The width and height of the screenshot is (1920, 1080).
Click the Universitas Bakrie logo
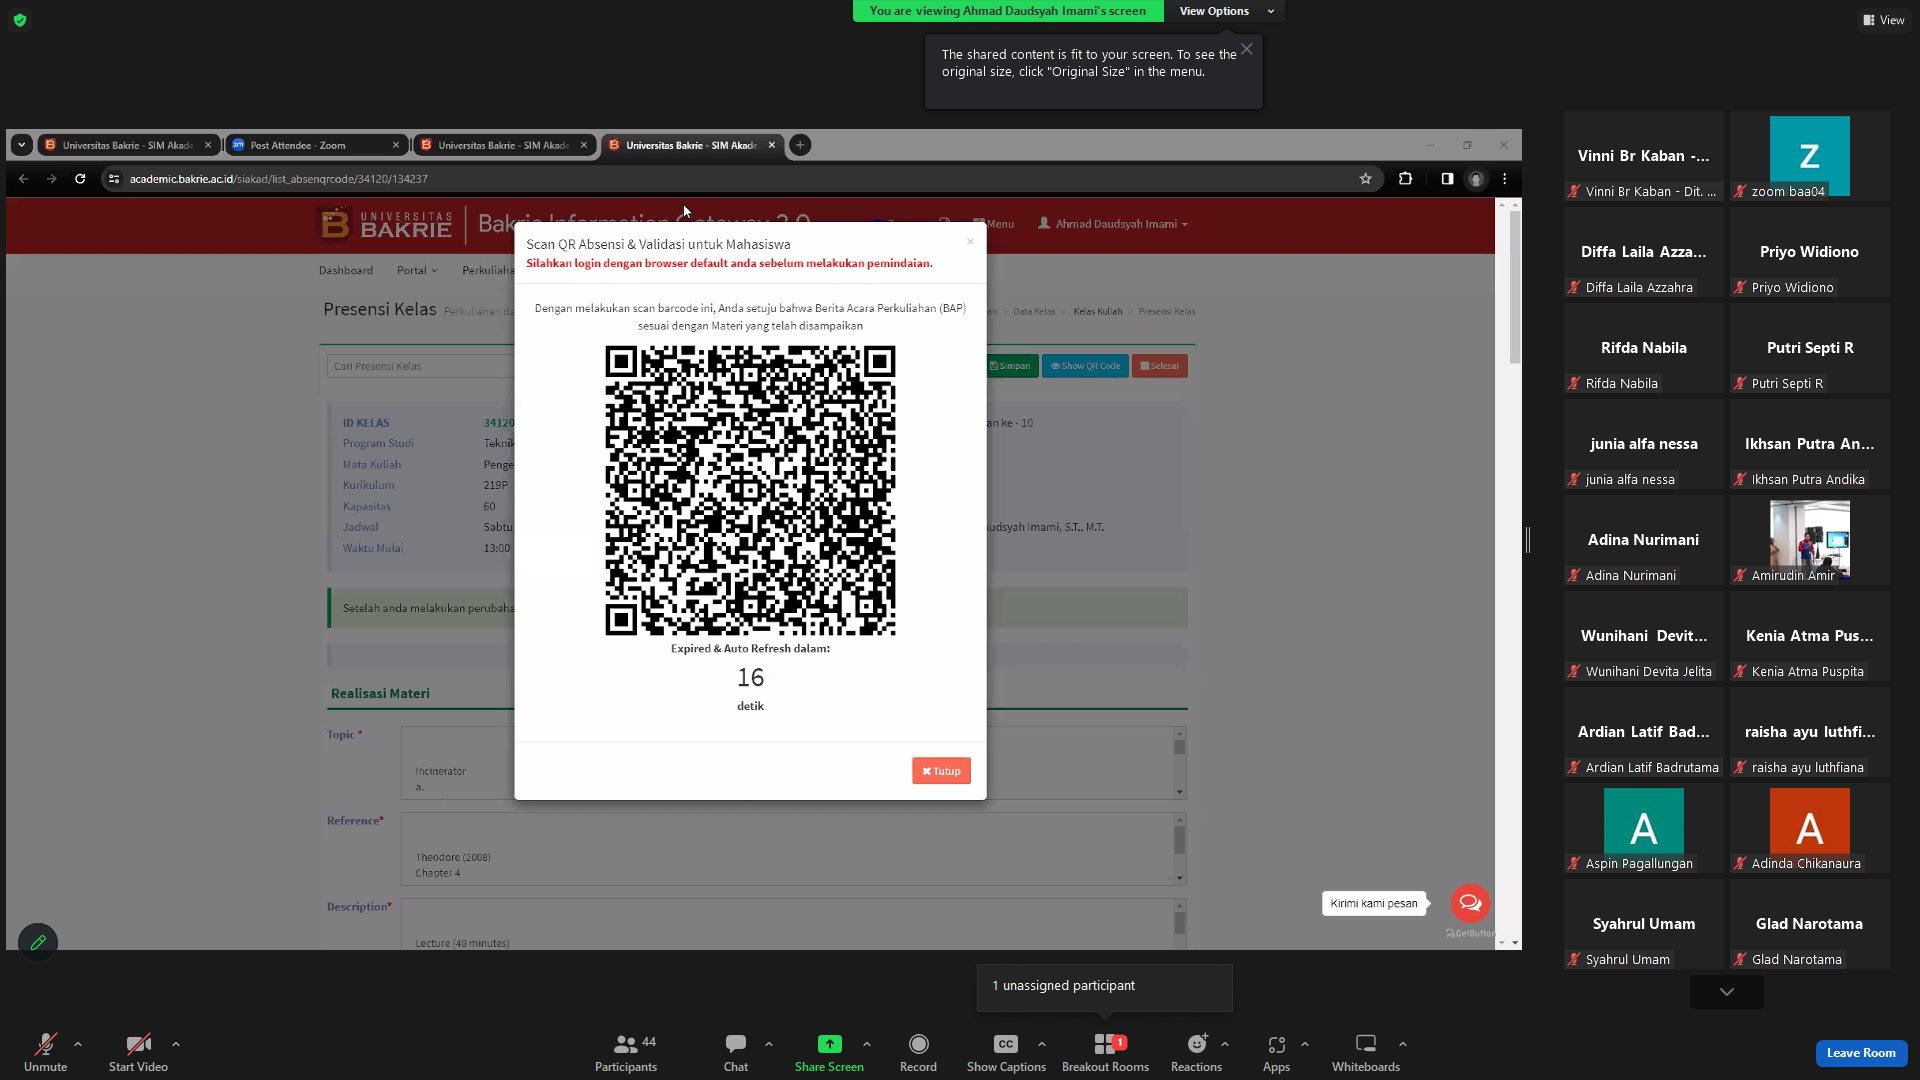tap(385, 224)
